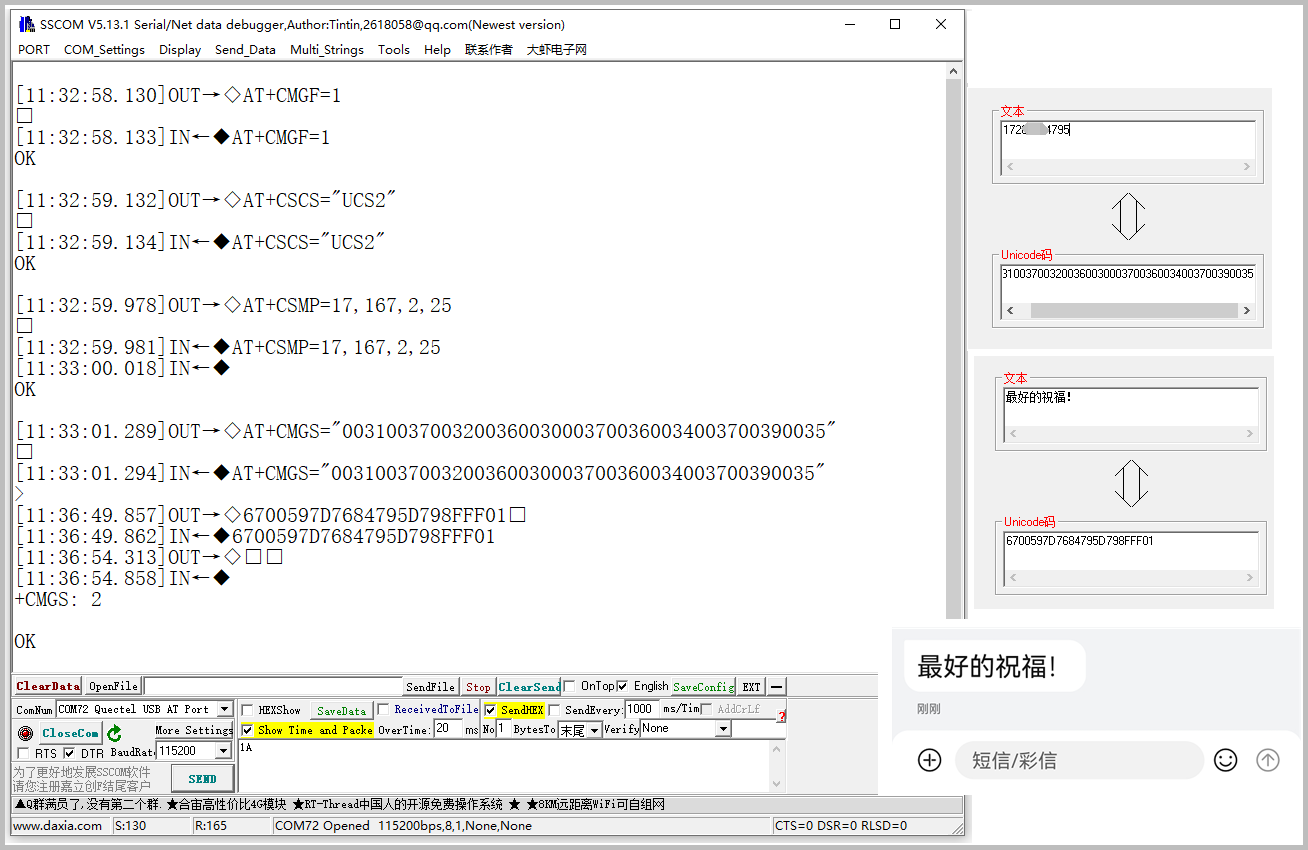This screenshot has width=1308, height=850.
Task: Open the COM_Settings menu
Action: [104, 50]
